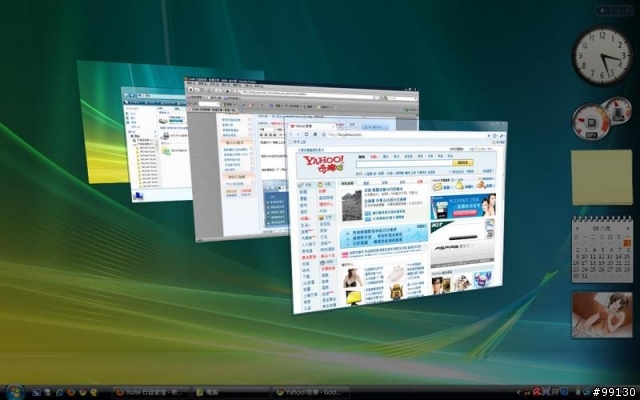Select the highlighted orange day in calendar

(x=627, y=243)
